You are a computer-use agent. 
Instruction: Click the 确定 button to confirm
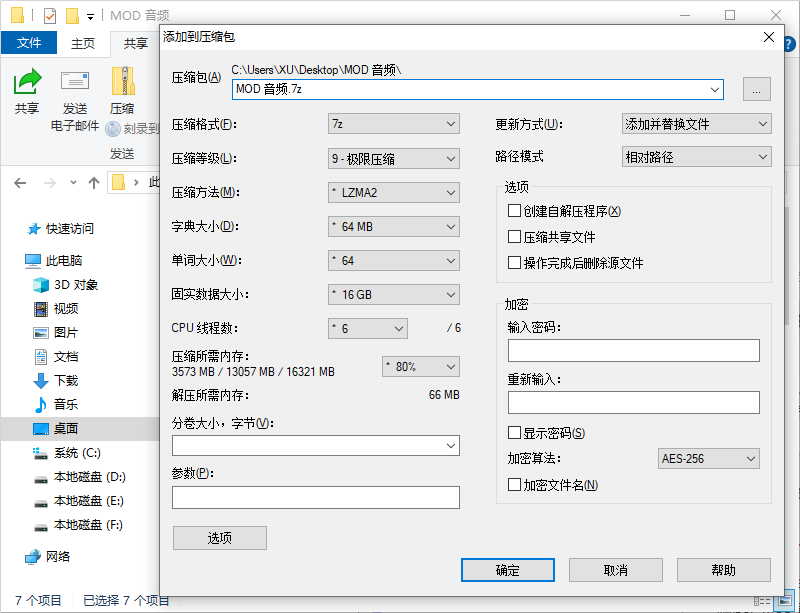coord(507,569)
